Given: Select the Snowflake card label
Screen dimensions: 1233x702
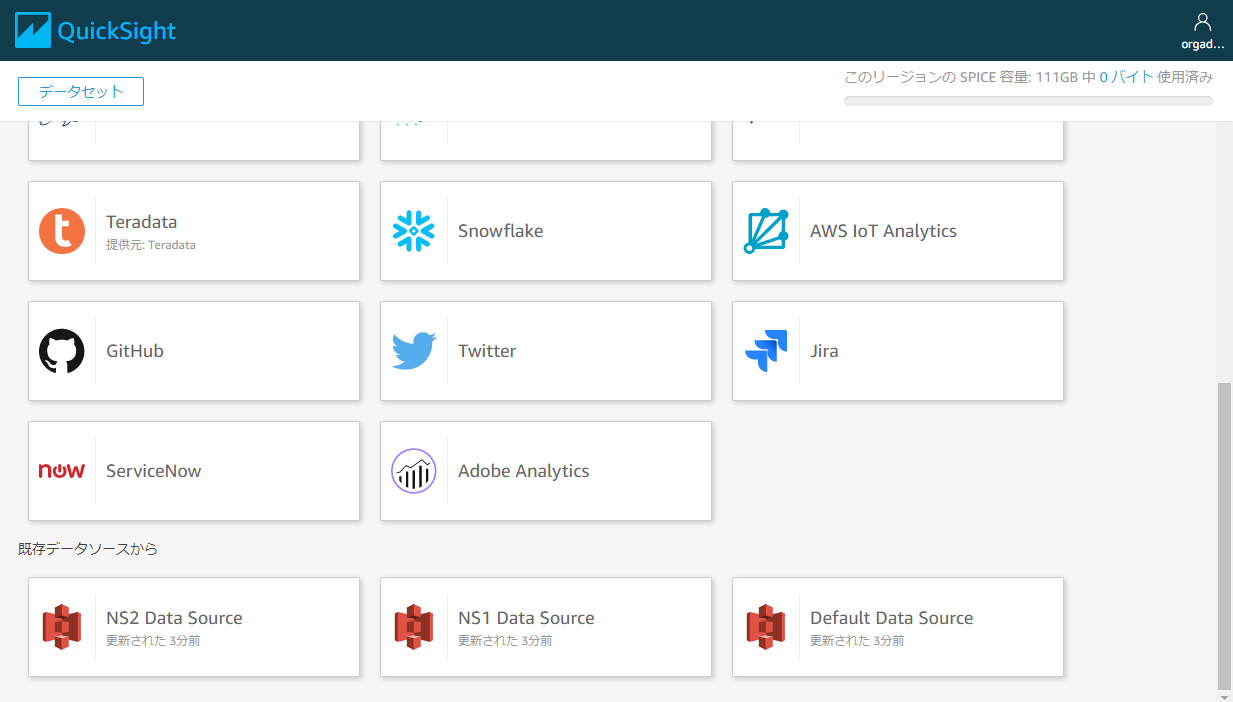Looking at the screenshot, I should [x=501, y=231].
